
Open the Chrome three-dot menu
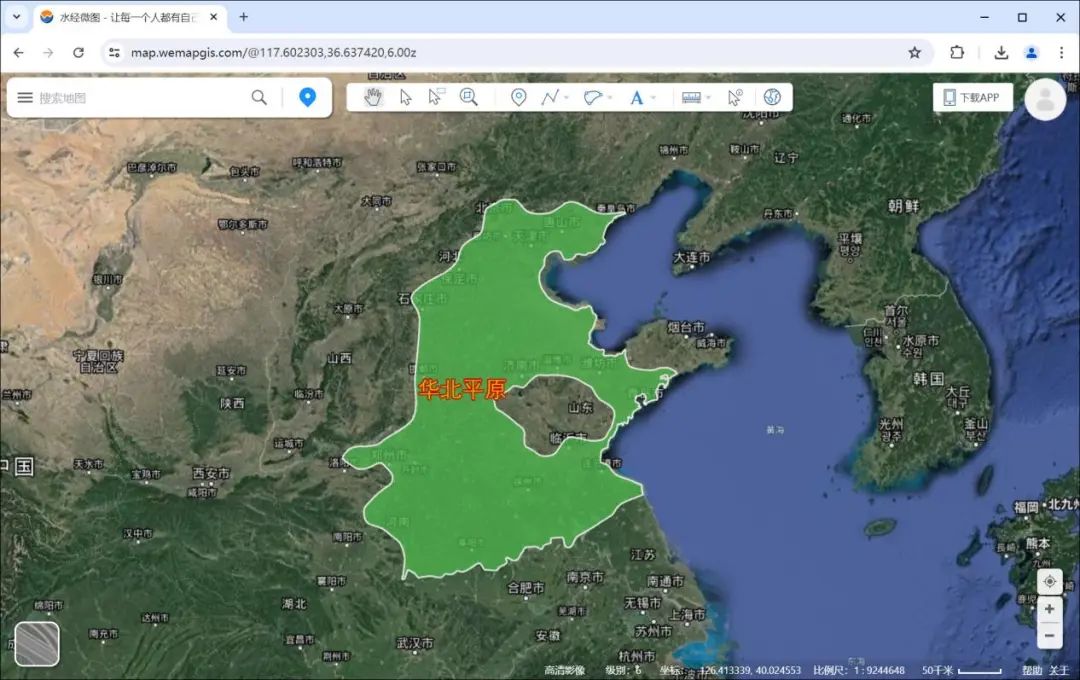tap(1061, 52)
